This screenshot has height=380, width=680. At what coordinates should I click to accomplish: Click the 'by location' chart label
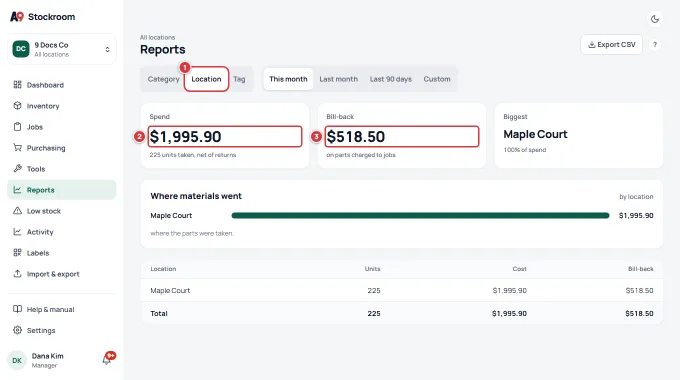pyautogui.click(x=636, y=197)
